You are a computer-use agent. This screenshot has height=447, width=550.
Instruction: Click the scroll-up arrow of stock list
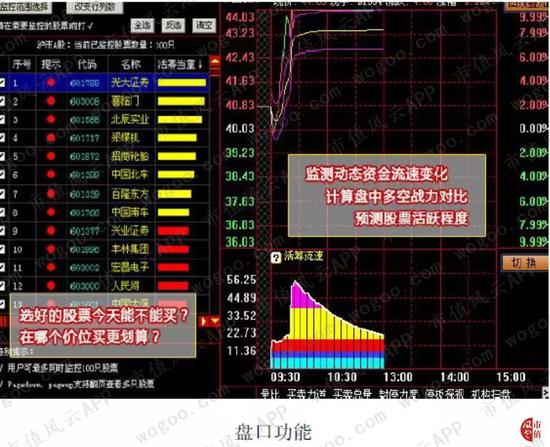pyautogui.click(x=215, y=61)
